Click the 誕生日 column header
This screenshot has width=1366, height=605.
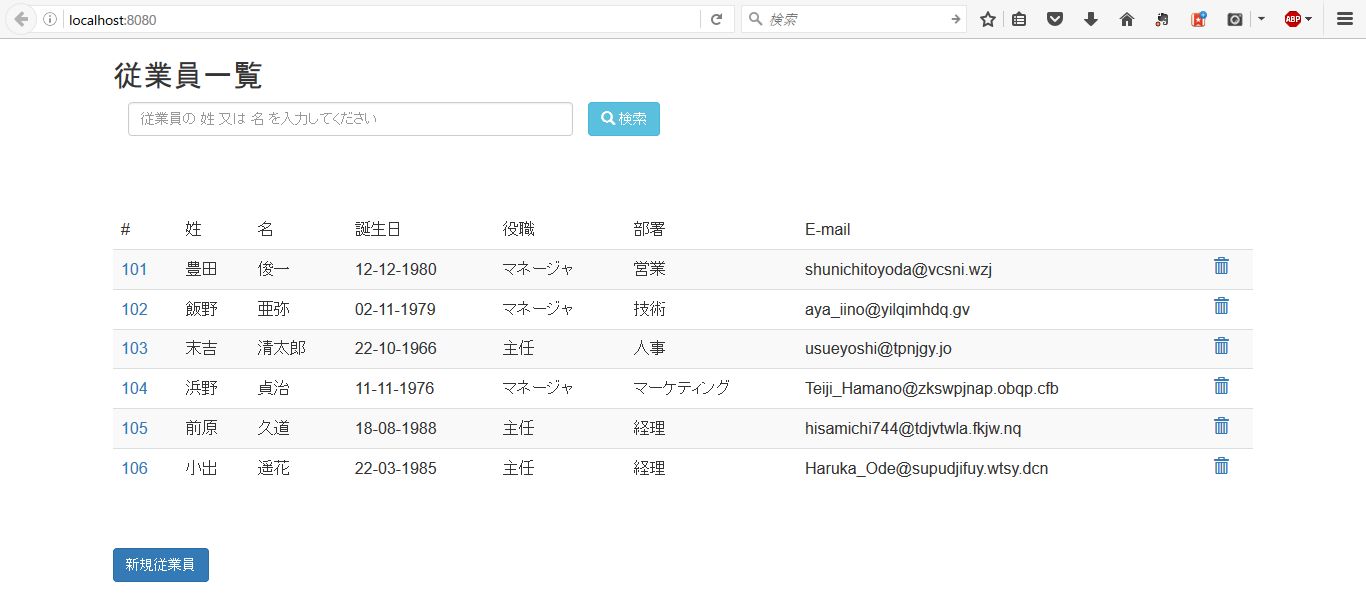pos(378,229)
